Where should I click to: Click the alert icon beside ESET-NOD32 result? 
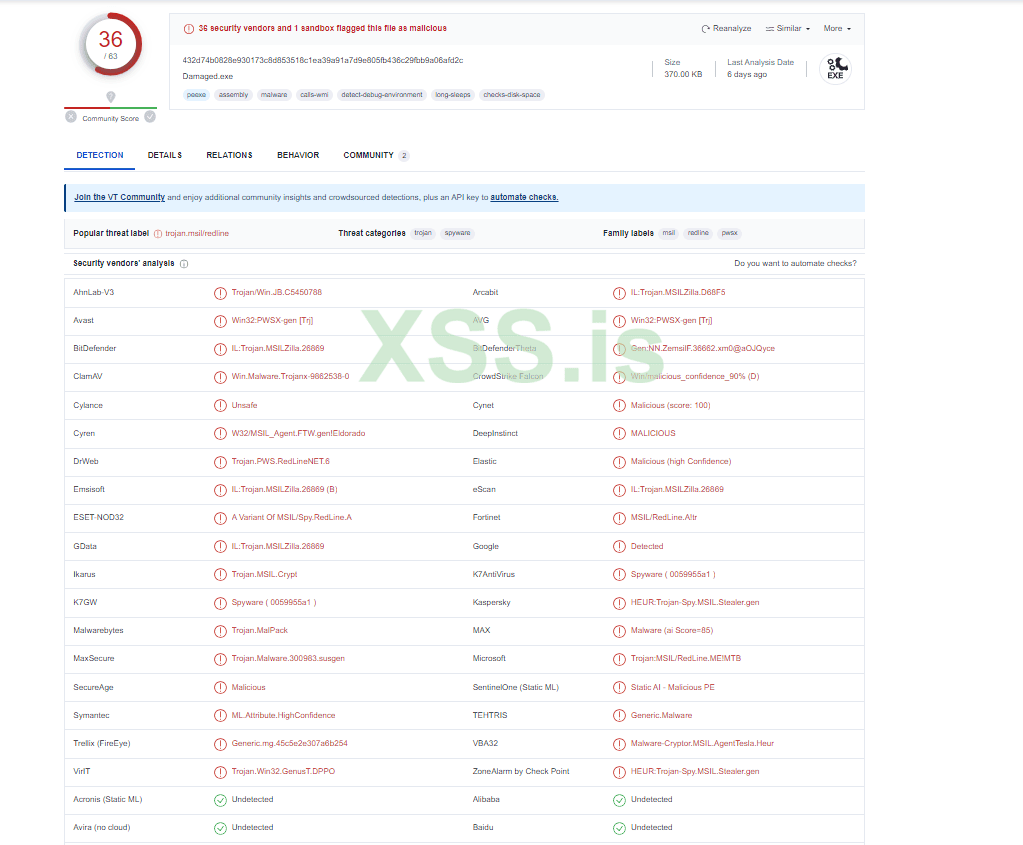221,518
